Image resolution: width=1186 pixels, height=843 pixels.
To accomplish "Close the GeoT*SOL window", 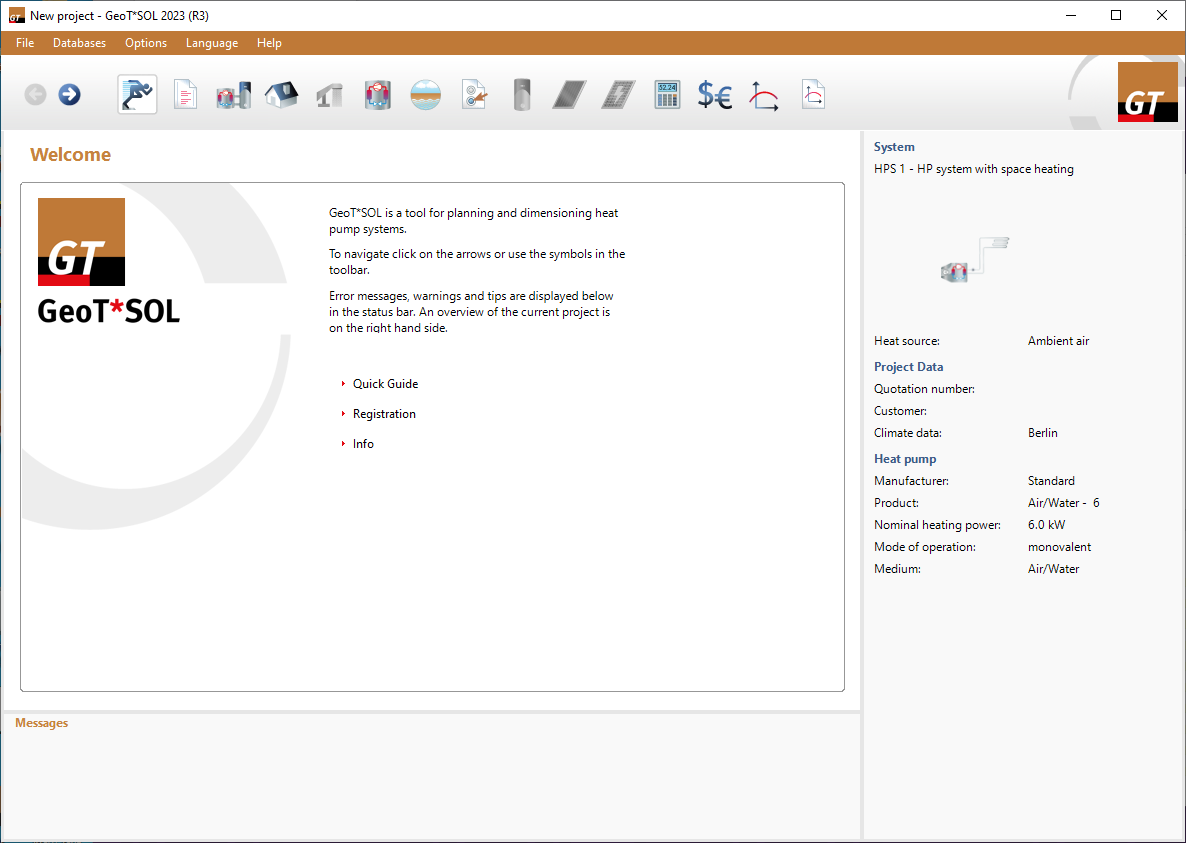I will click(1162, 15).
